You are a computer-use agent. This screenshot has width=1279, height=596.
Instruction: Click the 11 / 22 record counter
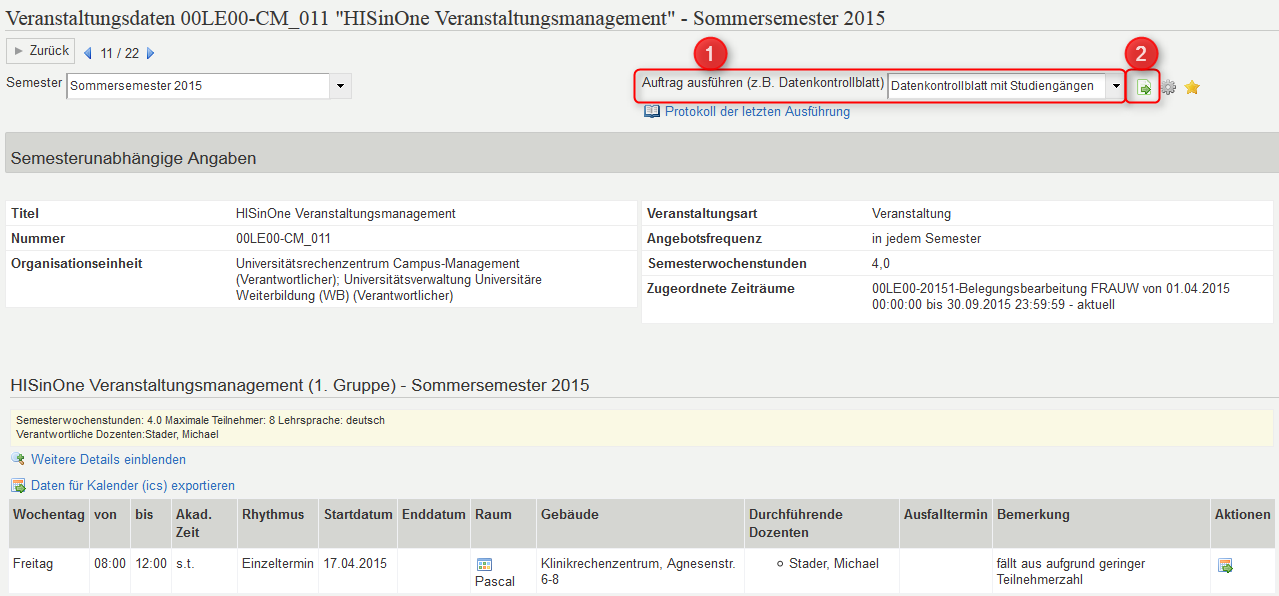[119, 54]
